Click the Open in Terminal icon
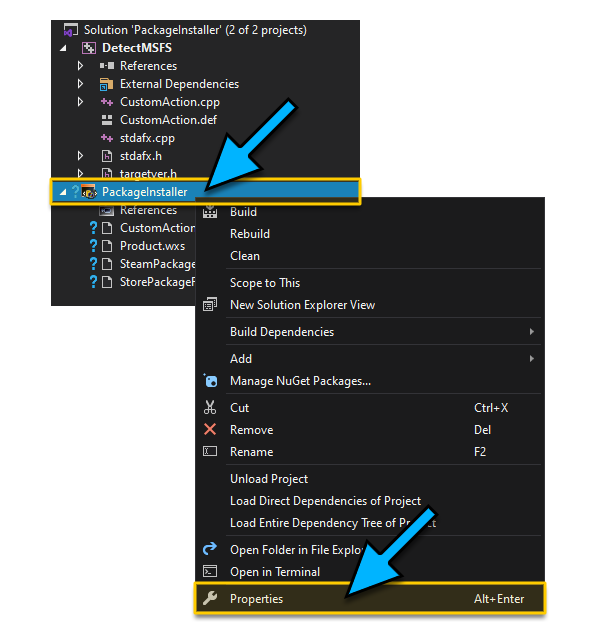This screenshot has height=633, width=597. [x=210, y=571]
